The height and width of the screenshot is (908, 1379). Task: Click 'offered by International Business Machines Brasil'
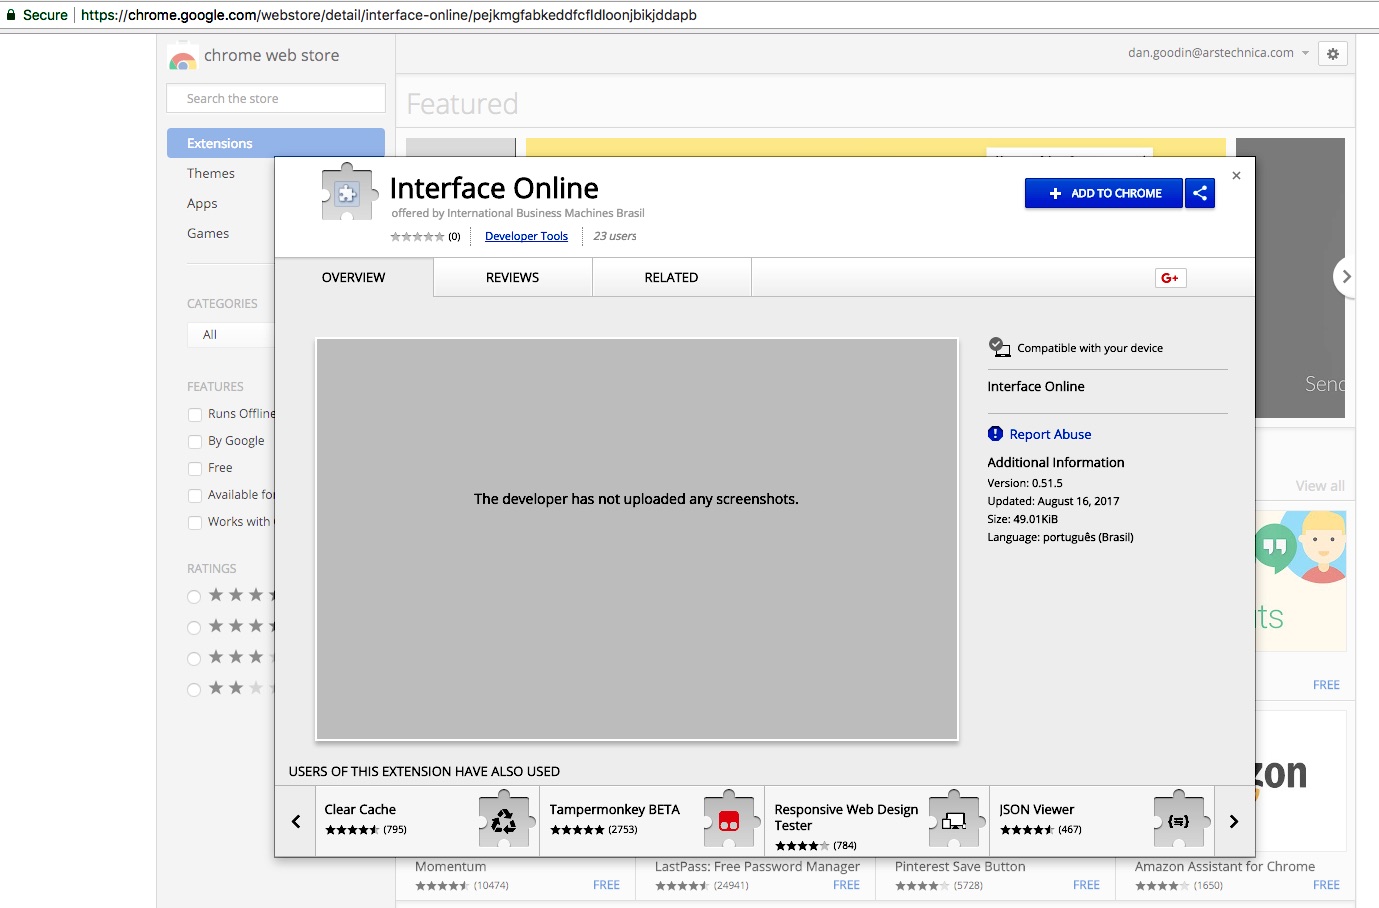point(518,213)
